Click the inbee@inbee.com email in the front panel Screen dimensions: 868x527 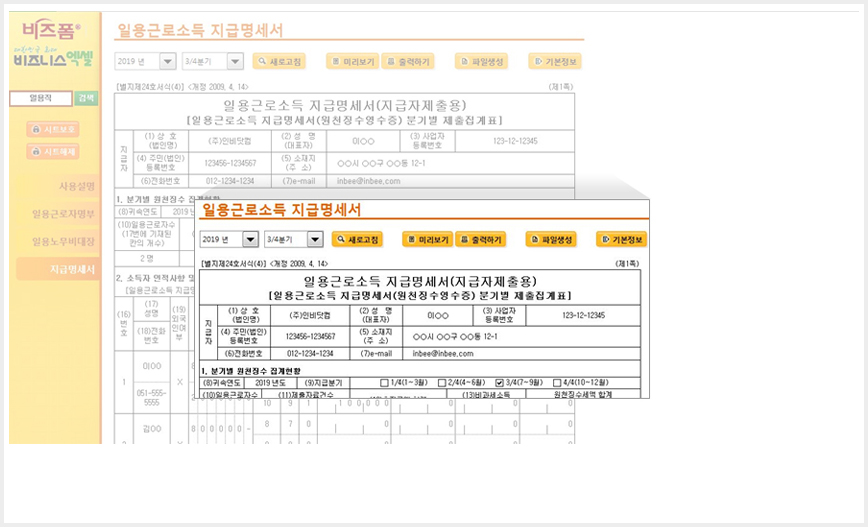click(443, 354)
